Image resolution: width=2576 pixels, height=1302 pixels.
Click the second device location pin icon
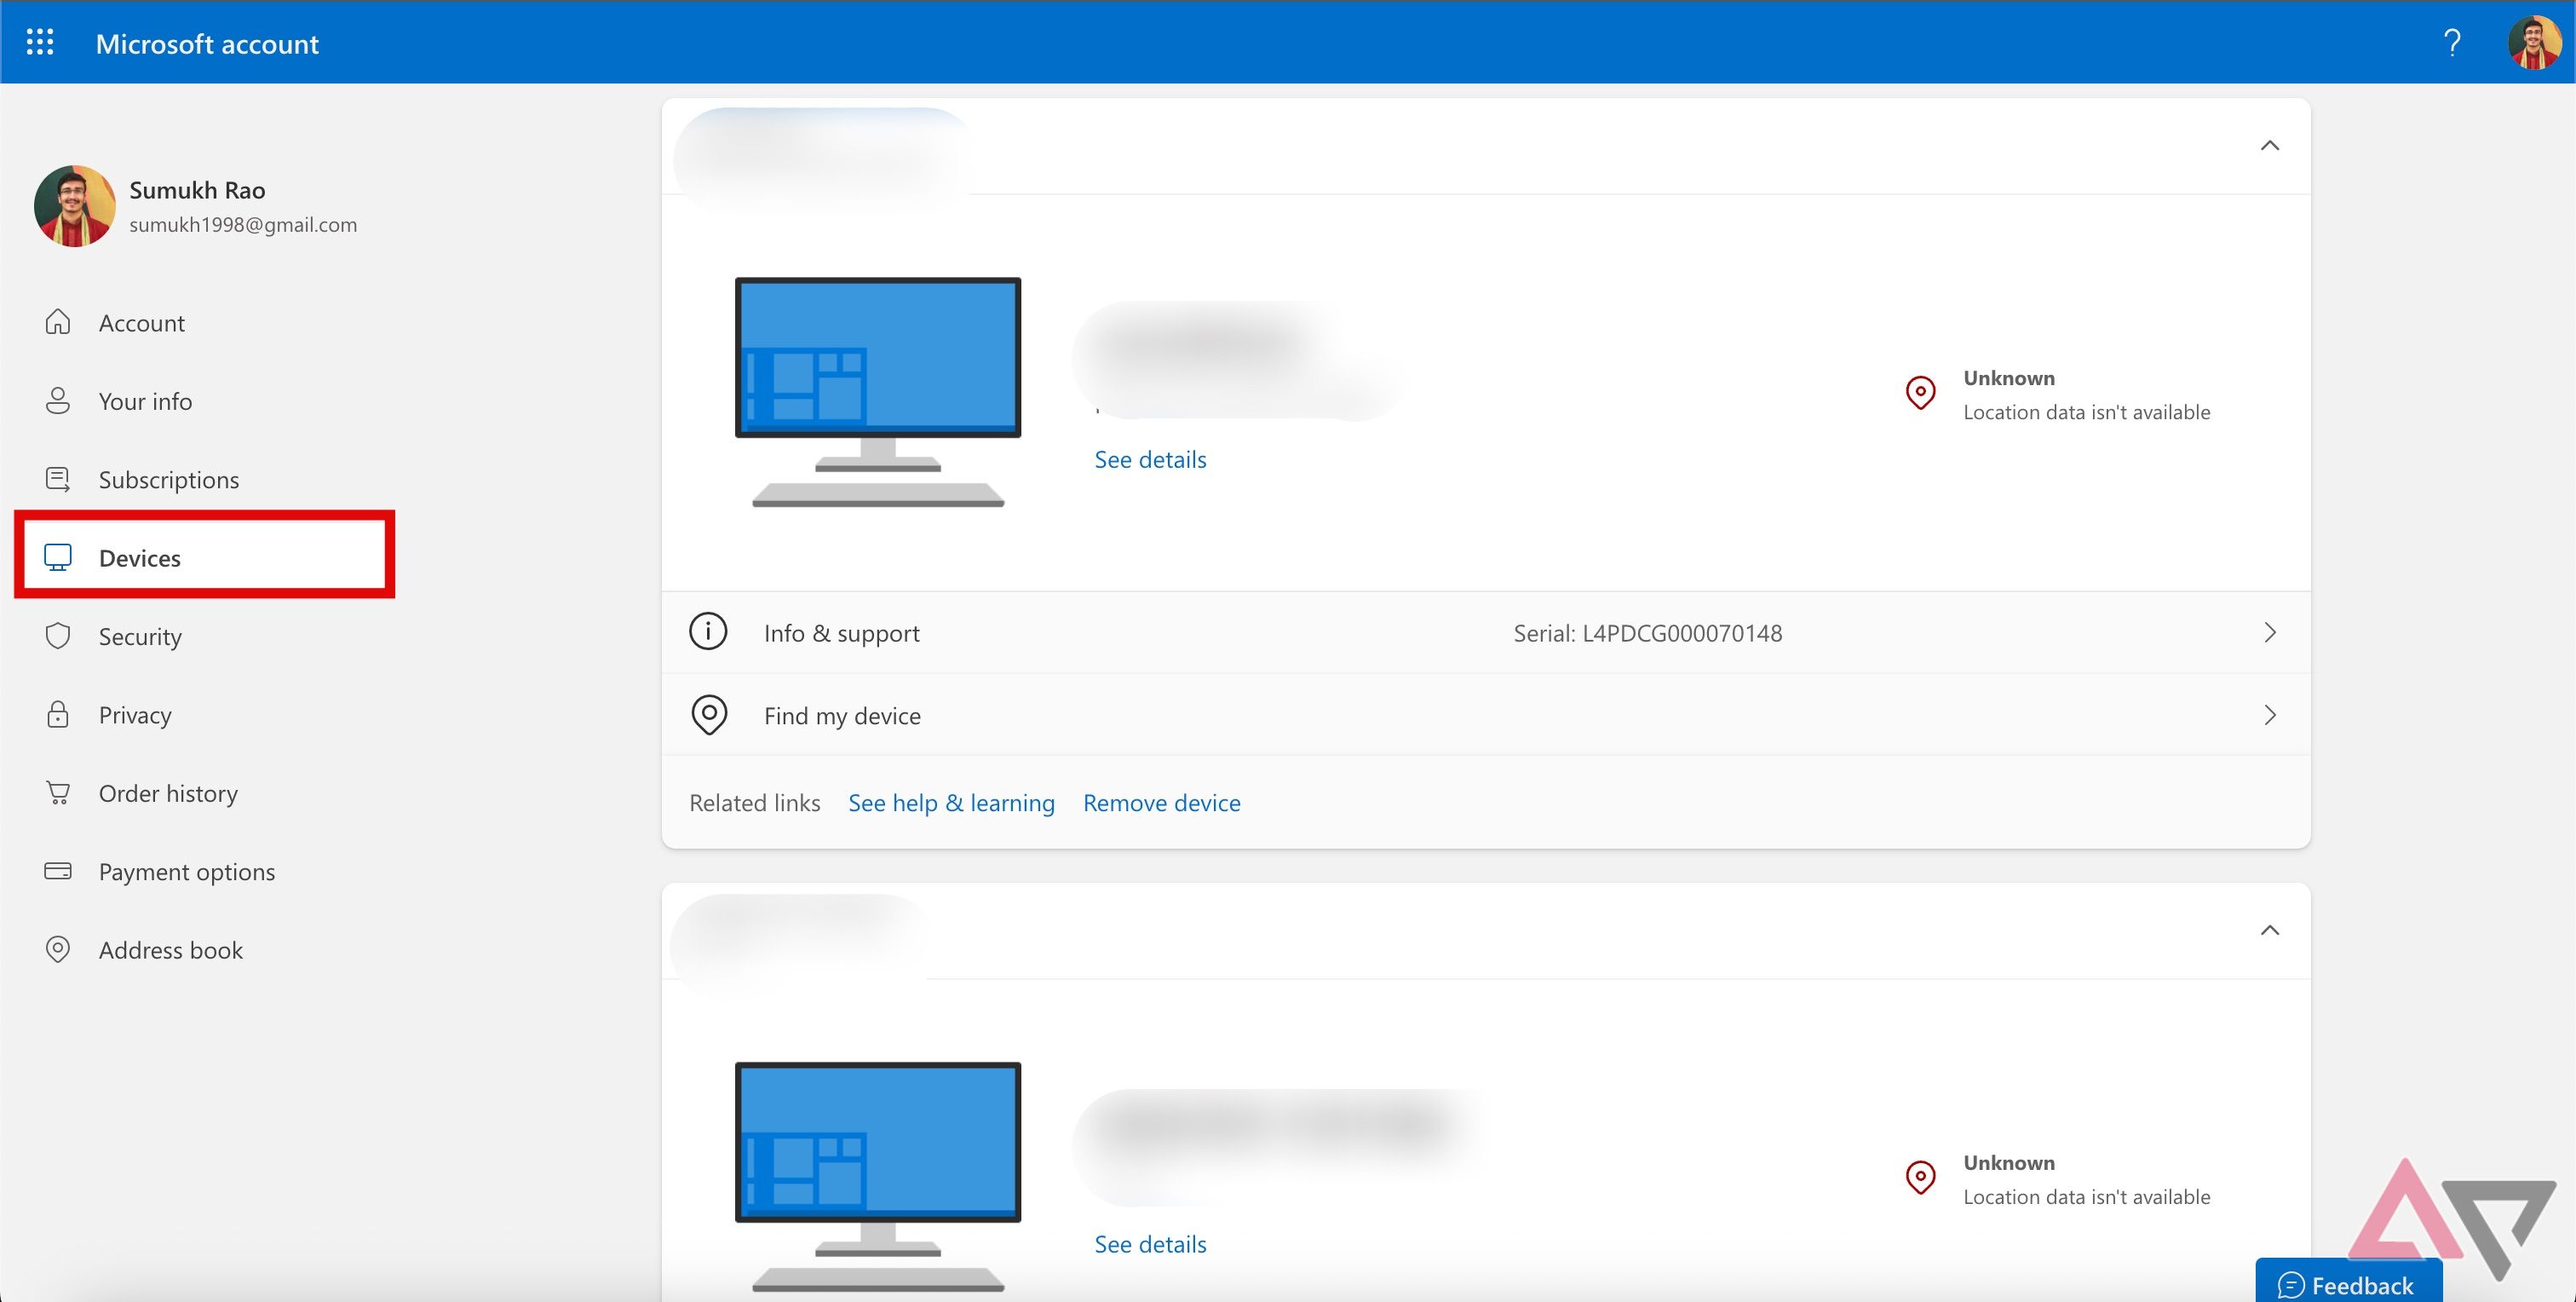(x=1920, y=1178)
